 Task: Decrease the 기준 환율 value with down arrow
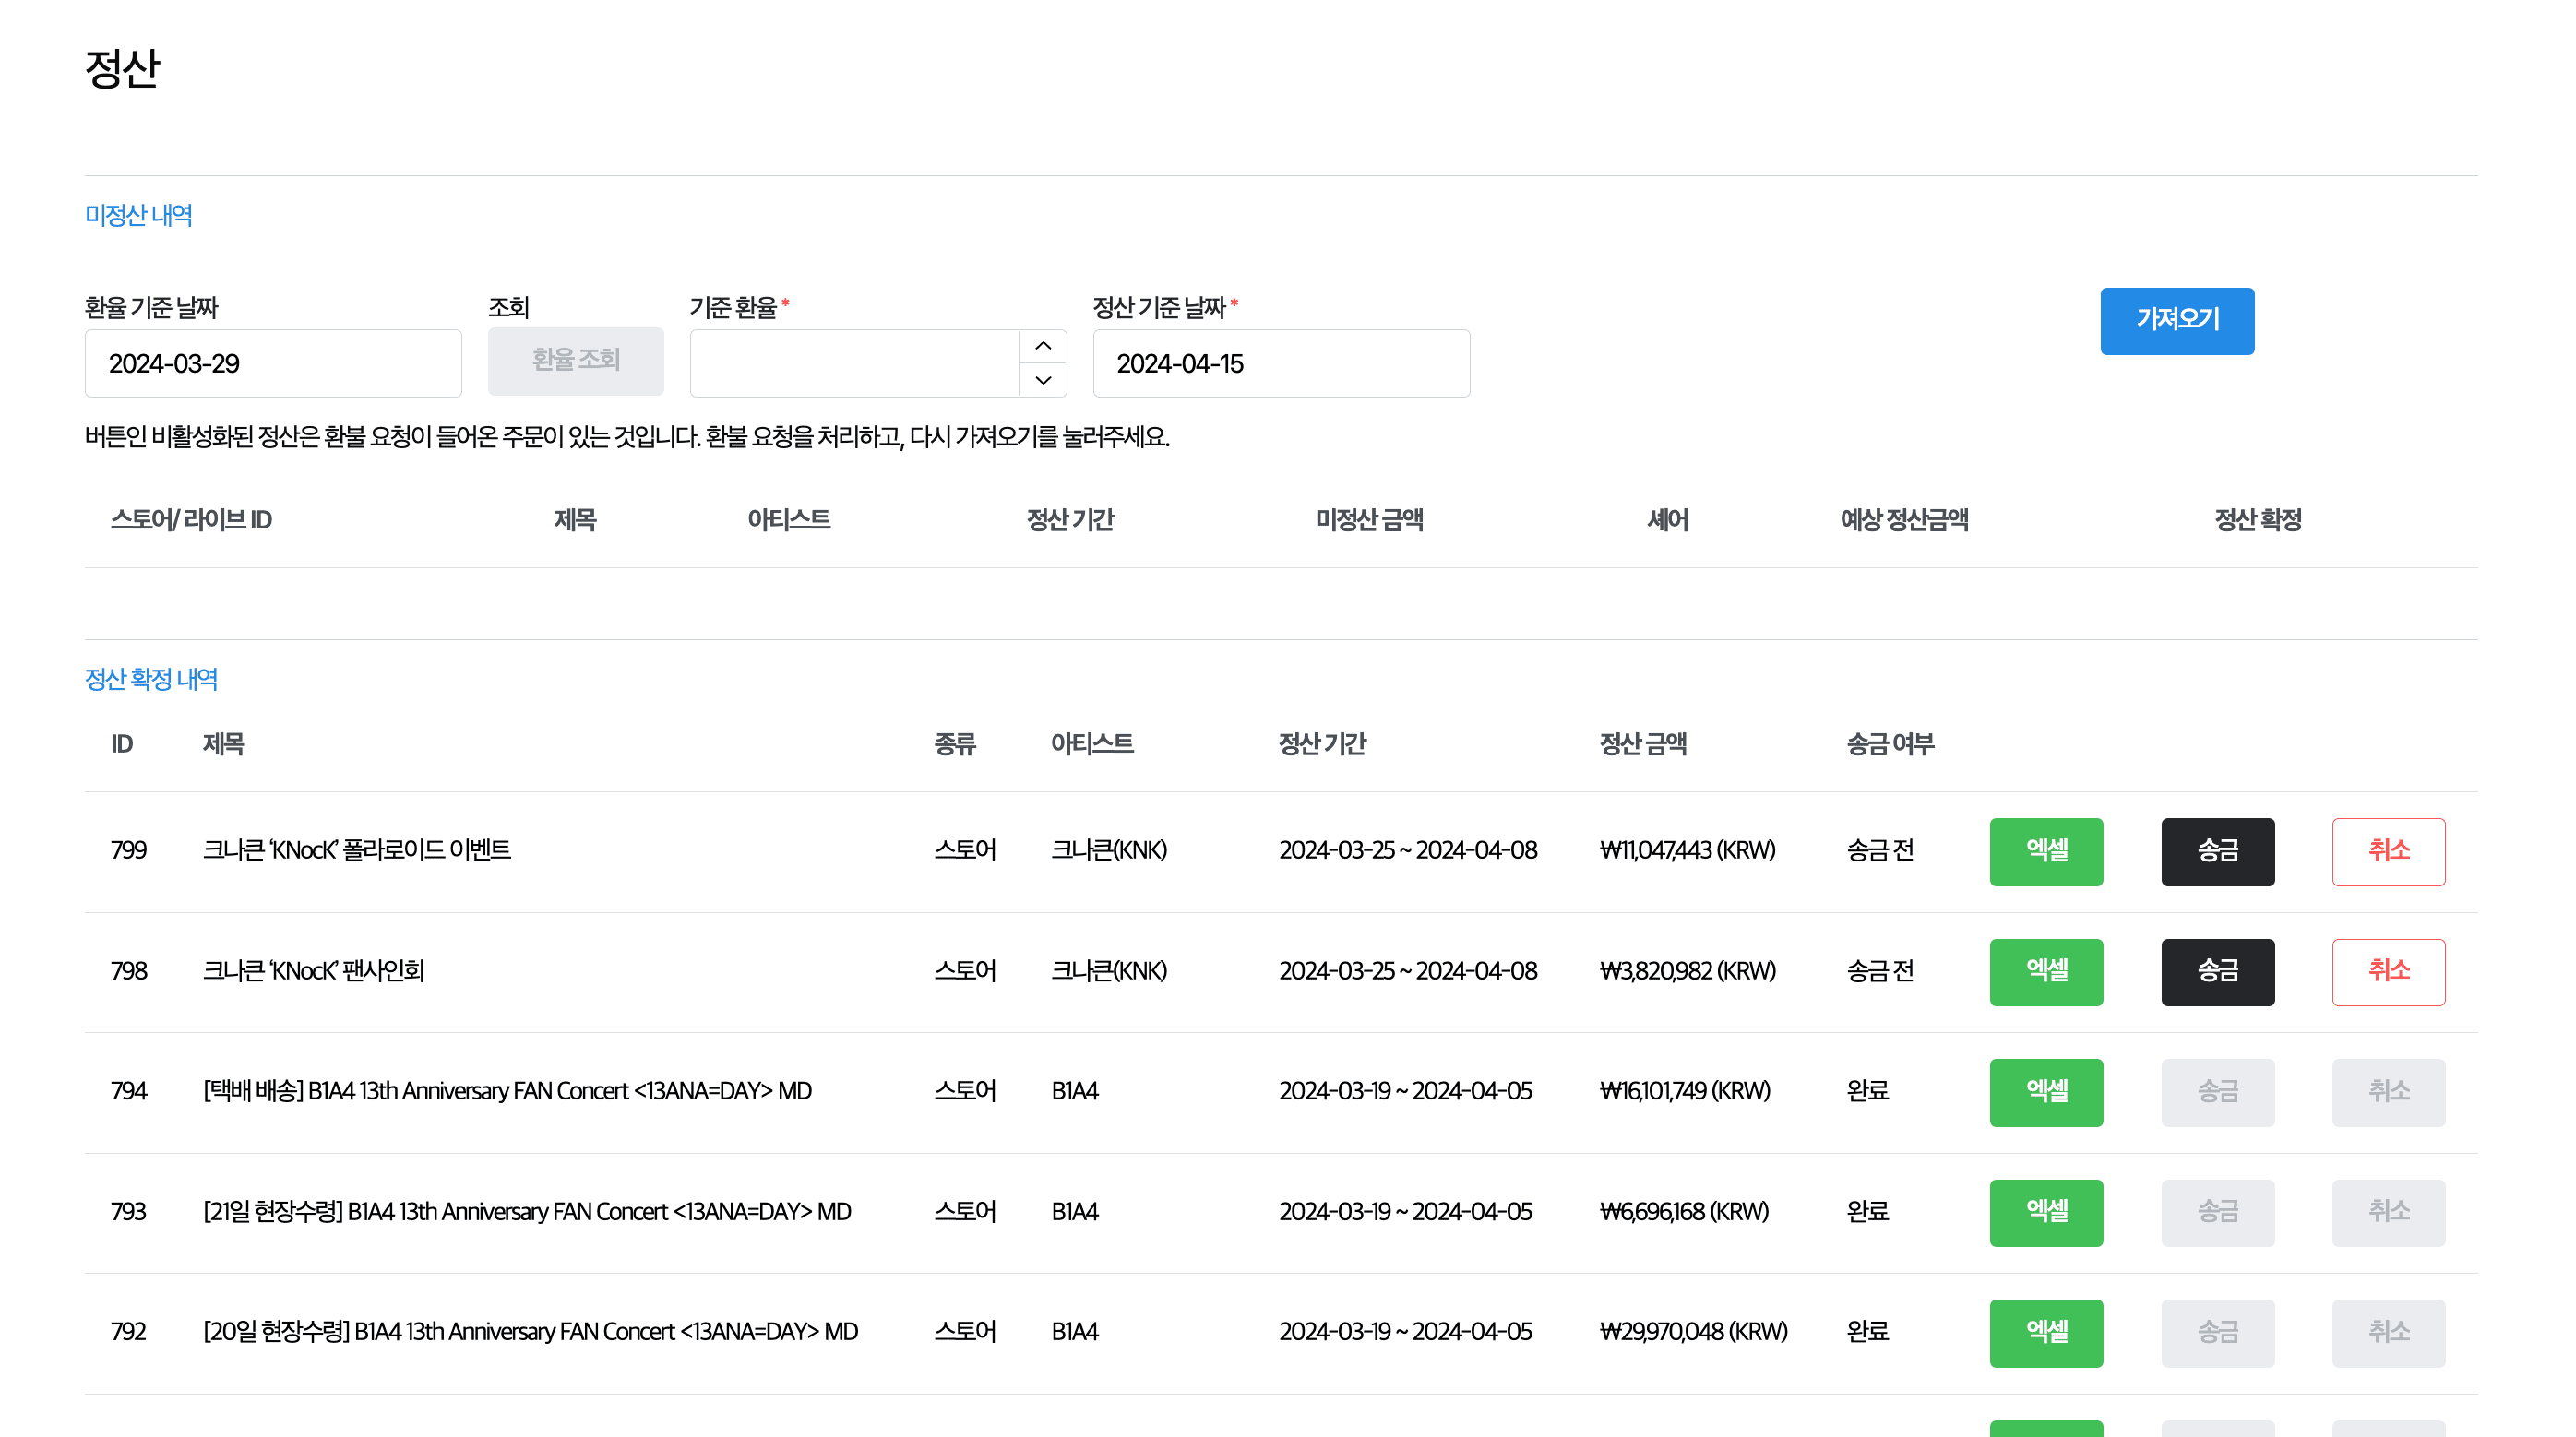point(1043,380)
